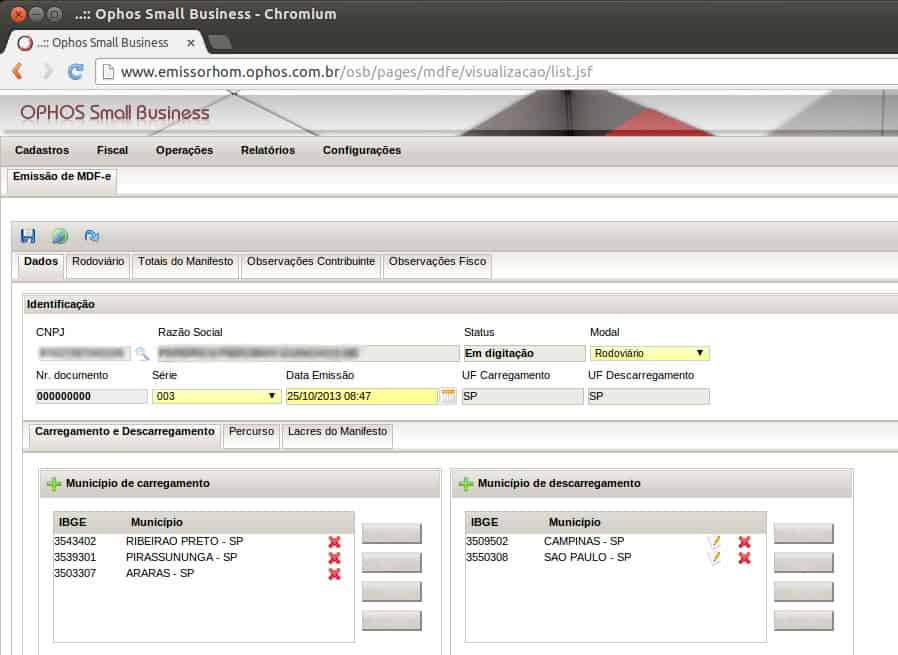Click IBGE code 3550308
This screenshot has width=898, height=655.
487,557
